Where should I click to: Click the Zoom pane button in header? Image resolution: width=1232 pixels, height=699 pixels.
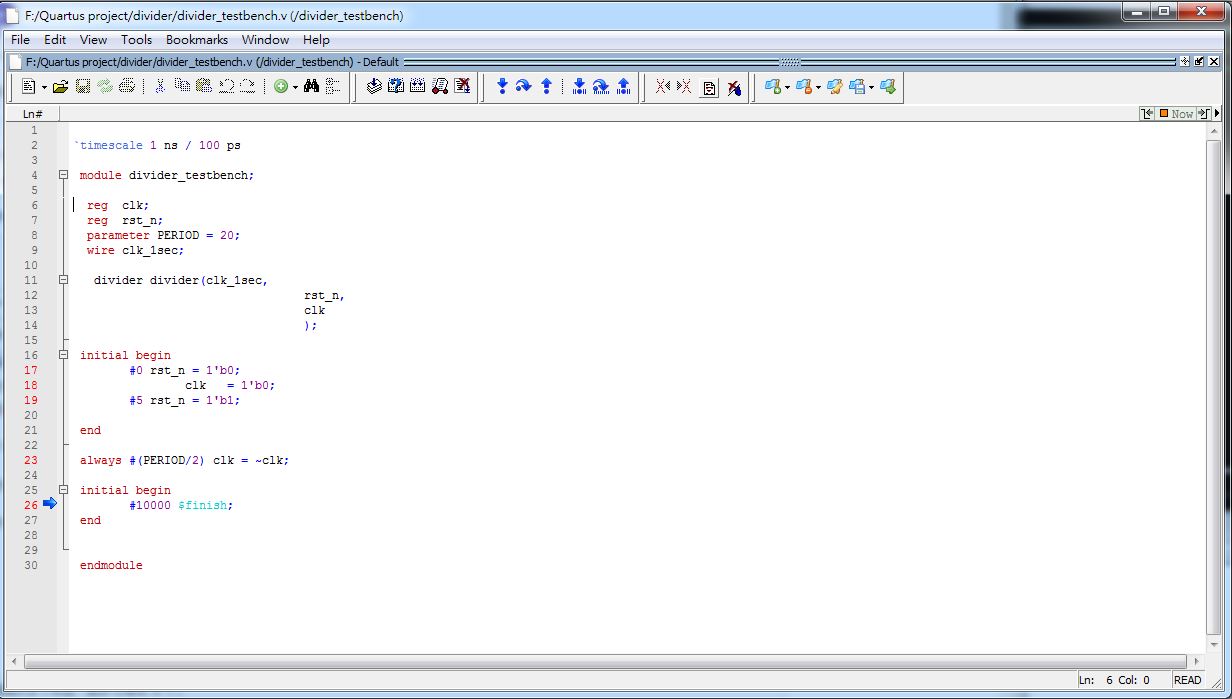point(1185,62)
